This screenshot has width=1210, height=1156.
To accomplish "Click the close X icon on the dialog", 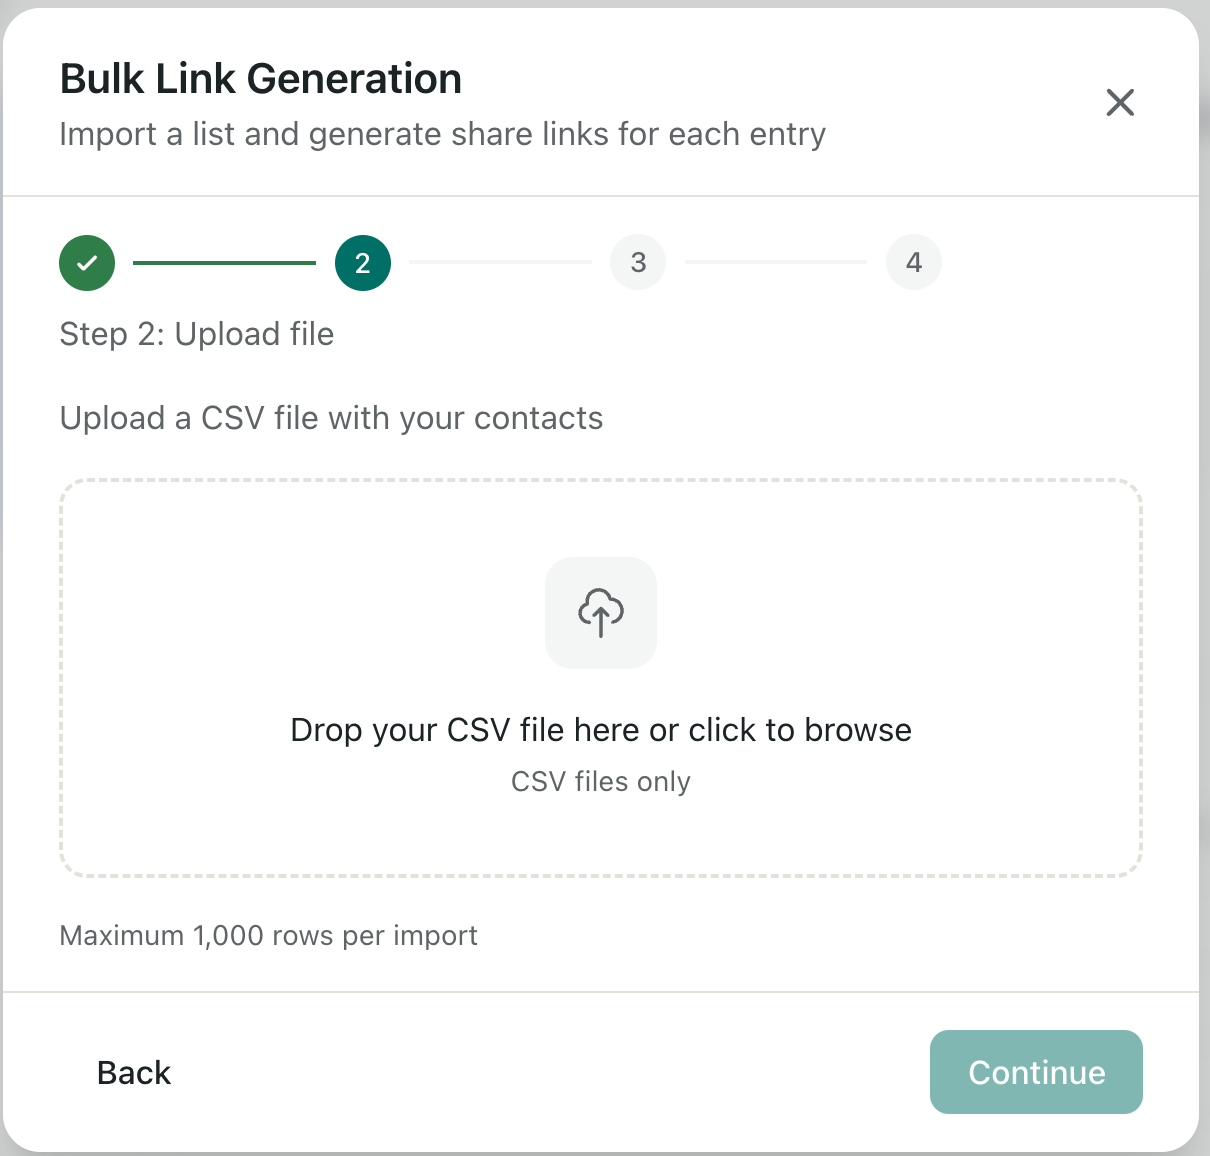I will coord(1120,102).
